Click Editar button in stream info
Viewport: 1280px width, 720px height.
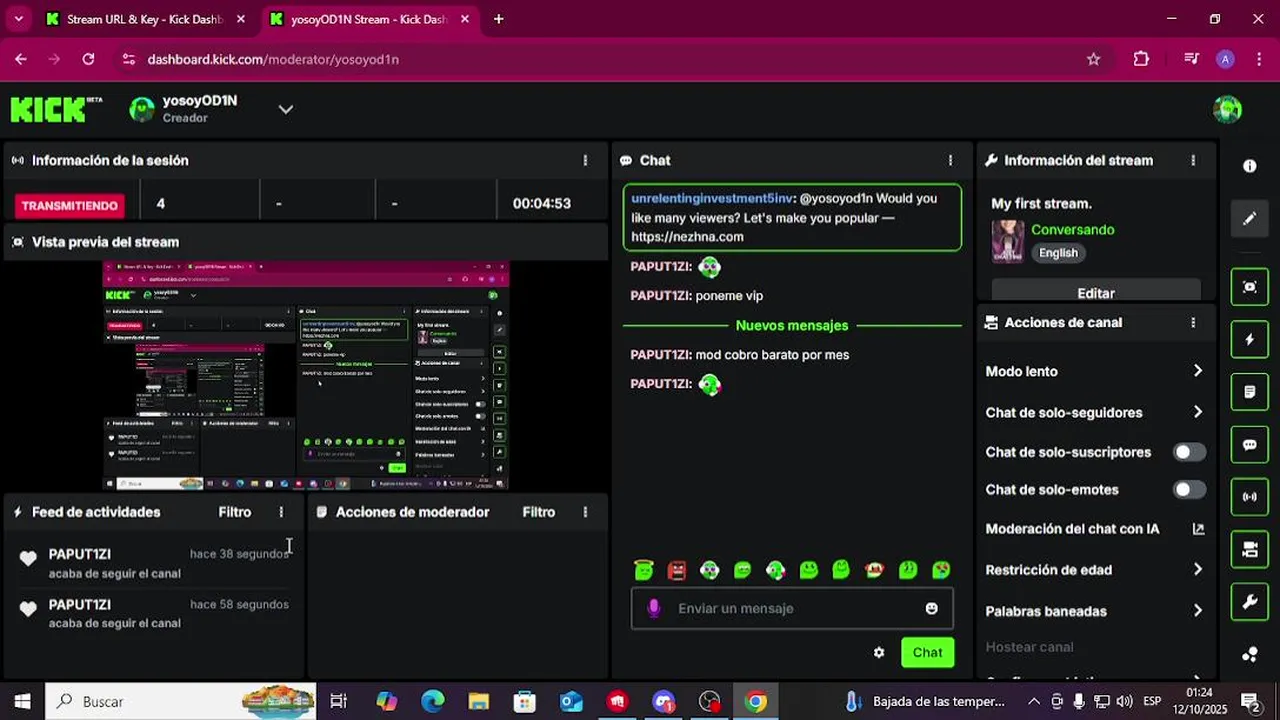[1096, 292]
